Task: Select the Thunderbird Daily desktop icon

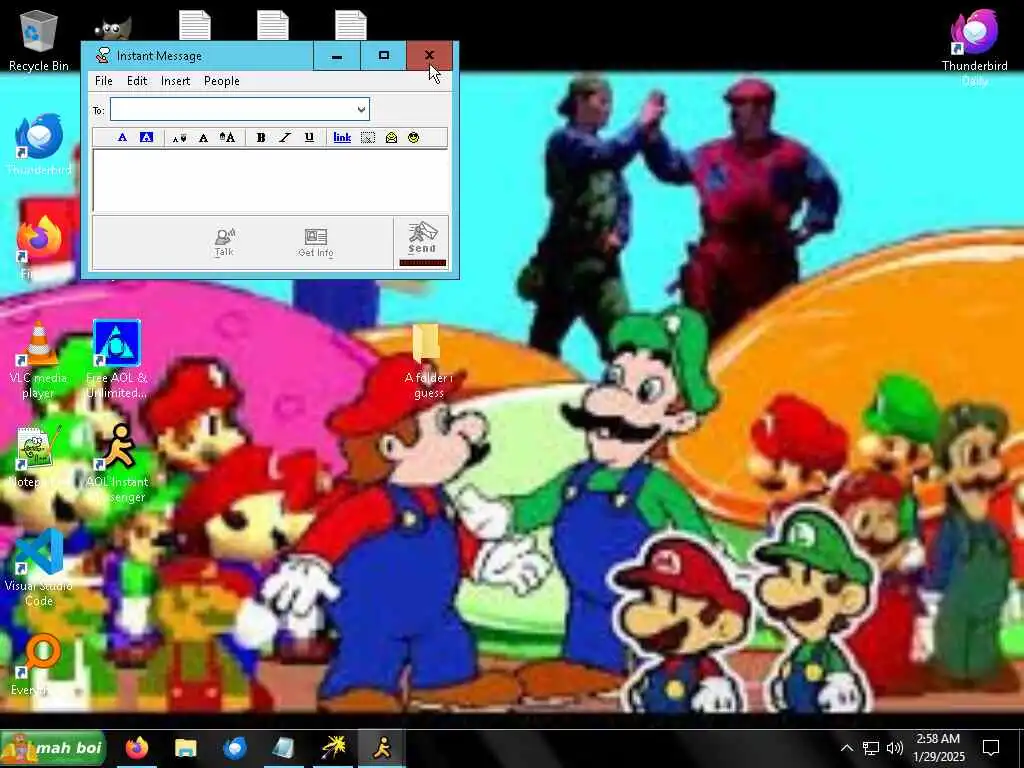Action: click(974, 47)
